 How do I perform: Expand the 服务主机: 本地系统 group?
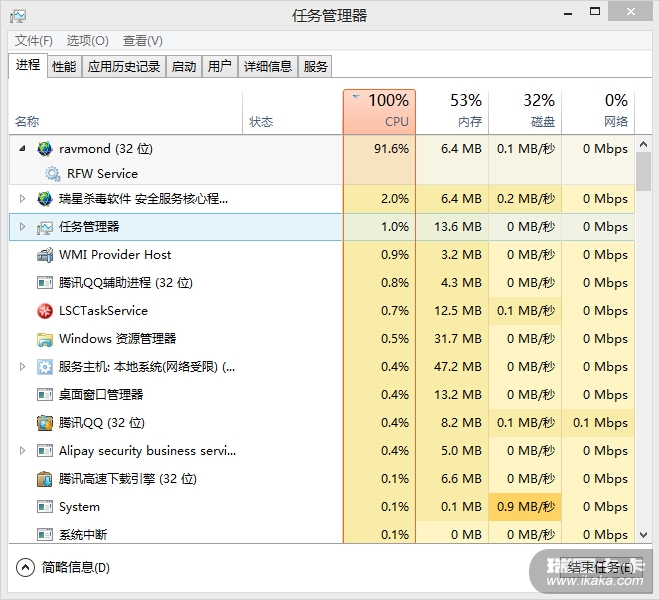22,366
